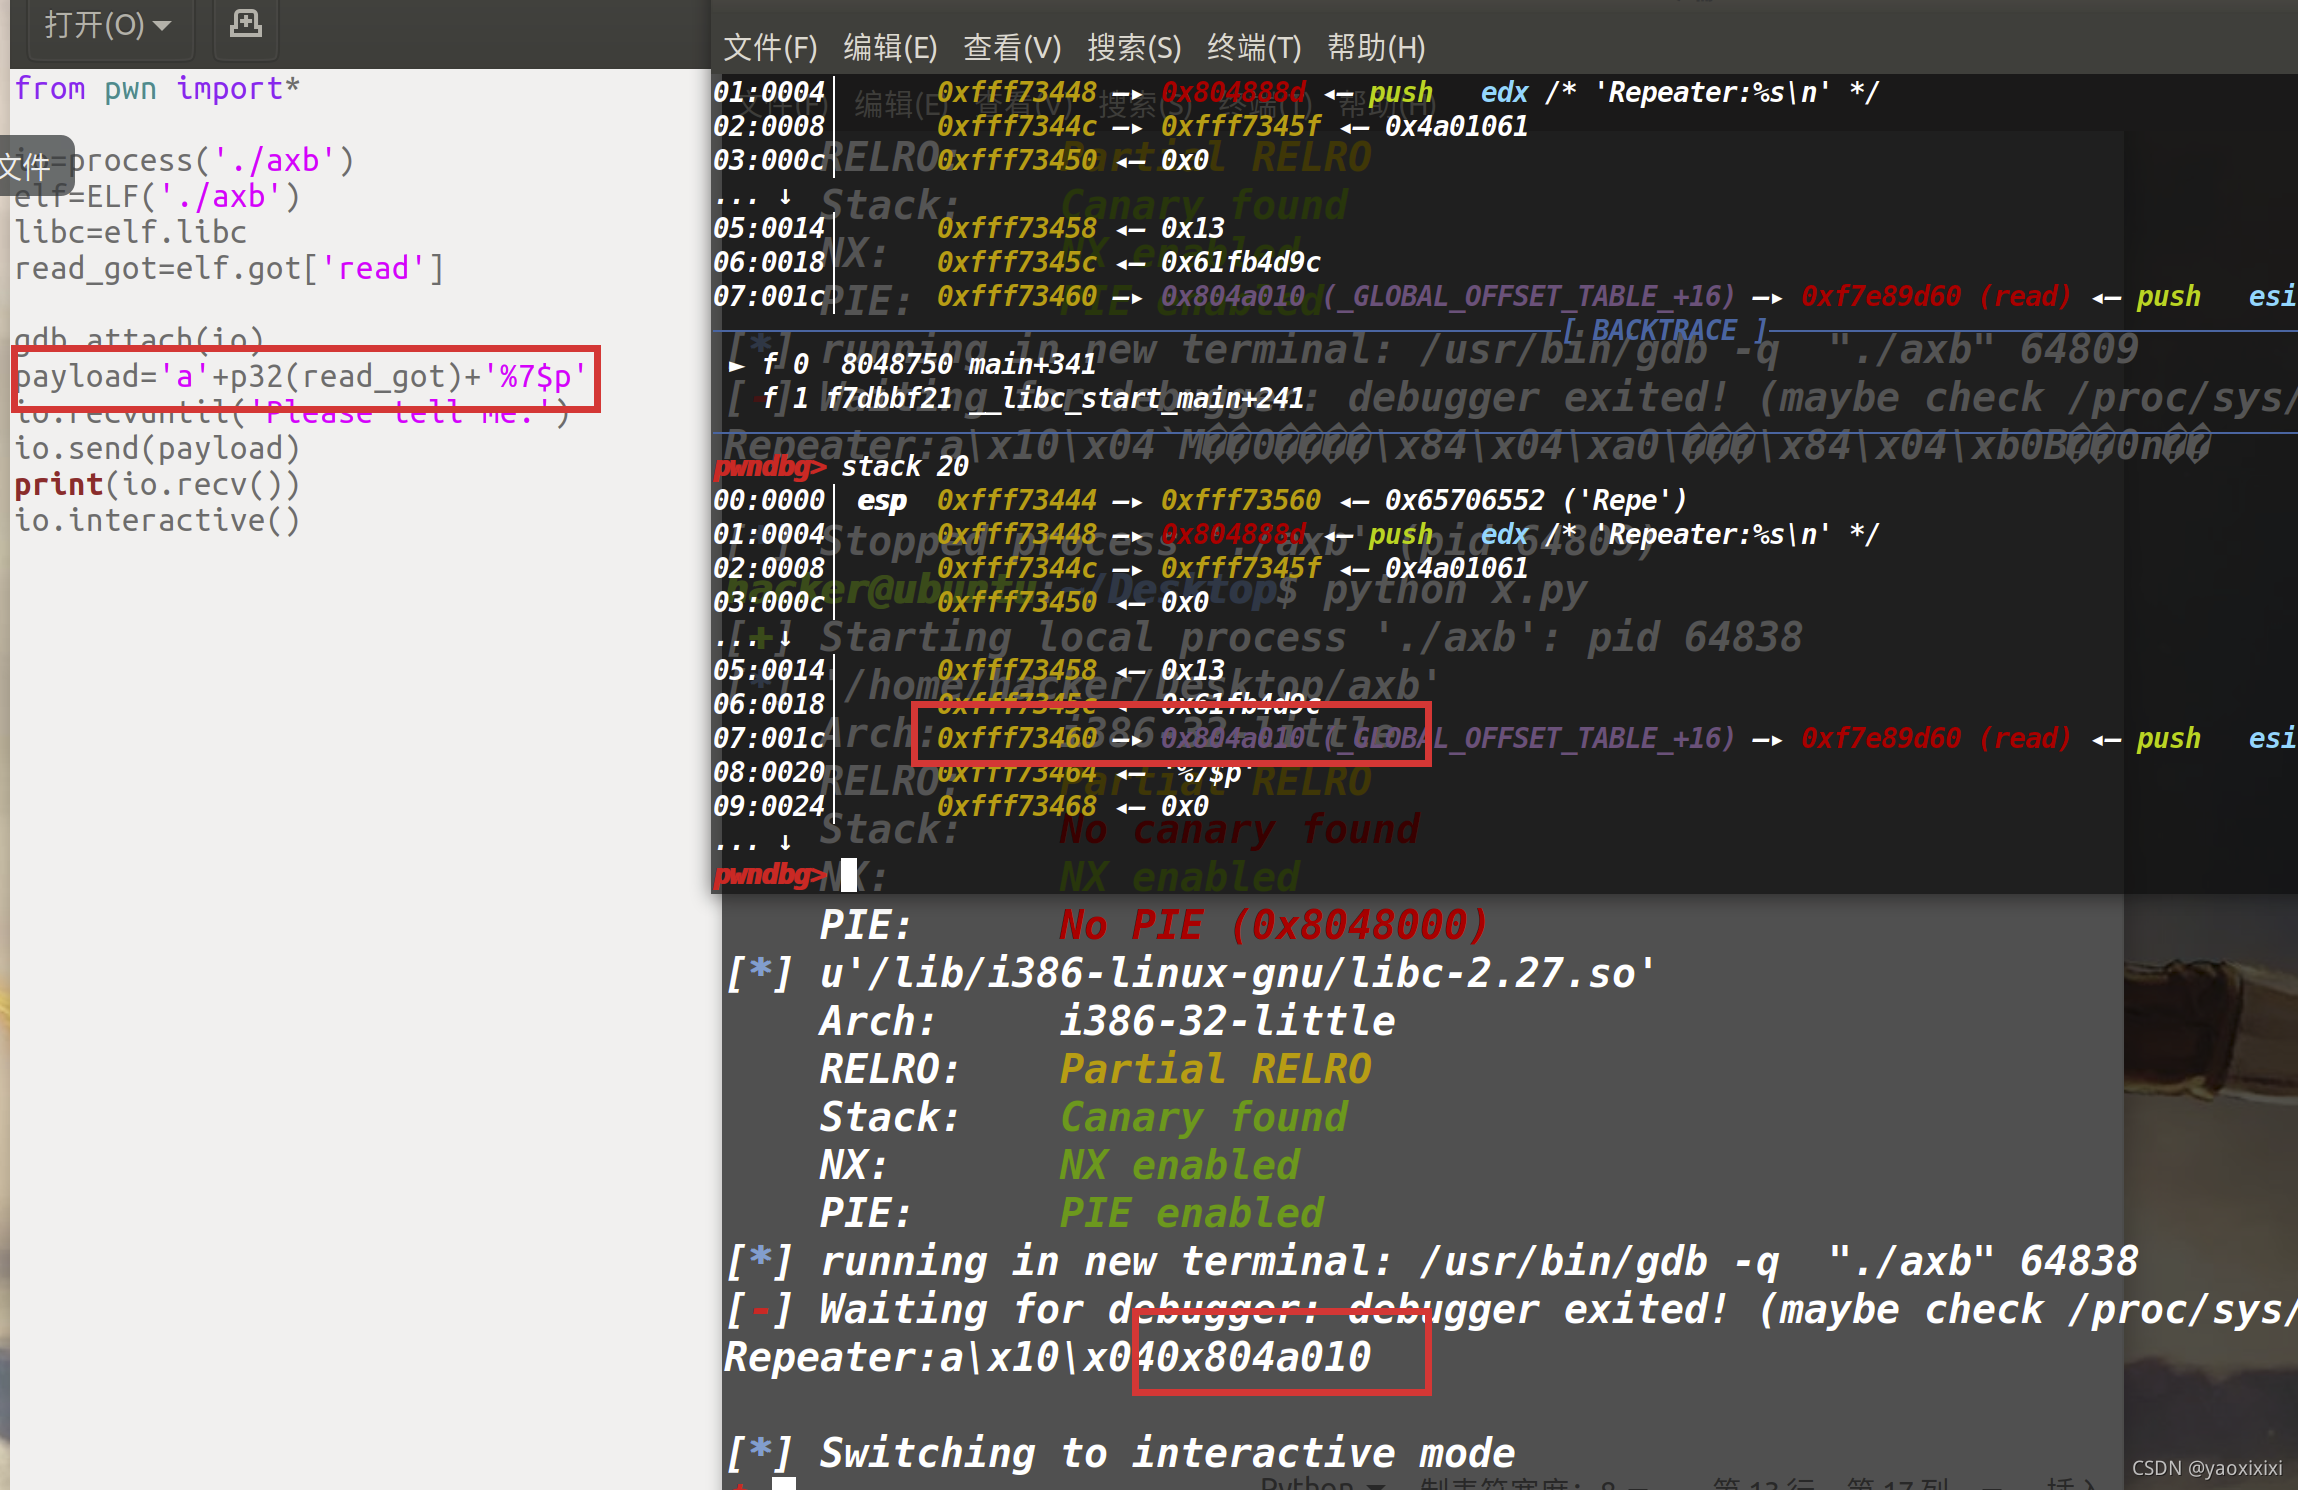Open the 编辑(E) terminal menu
This screenshot has width=2298, height=1490.
889,47
